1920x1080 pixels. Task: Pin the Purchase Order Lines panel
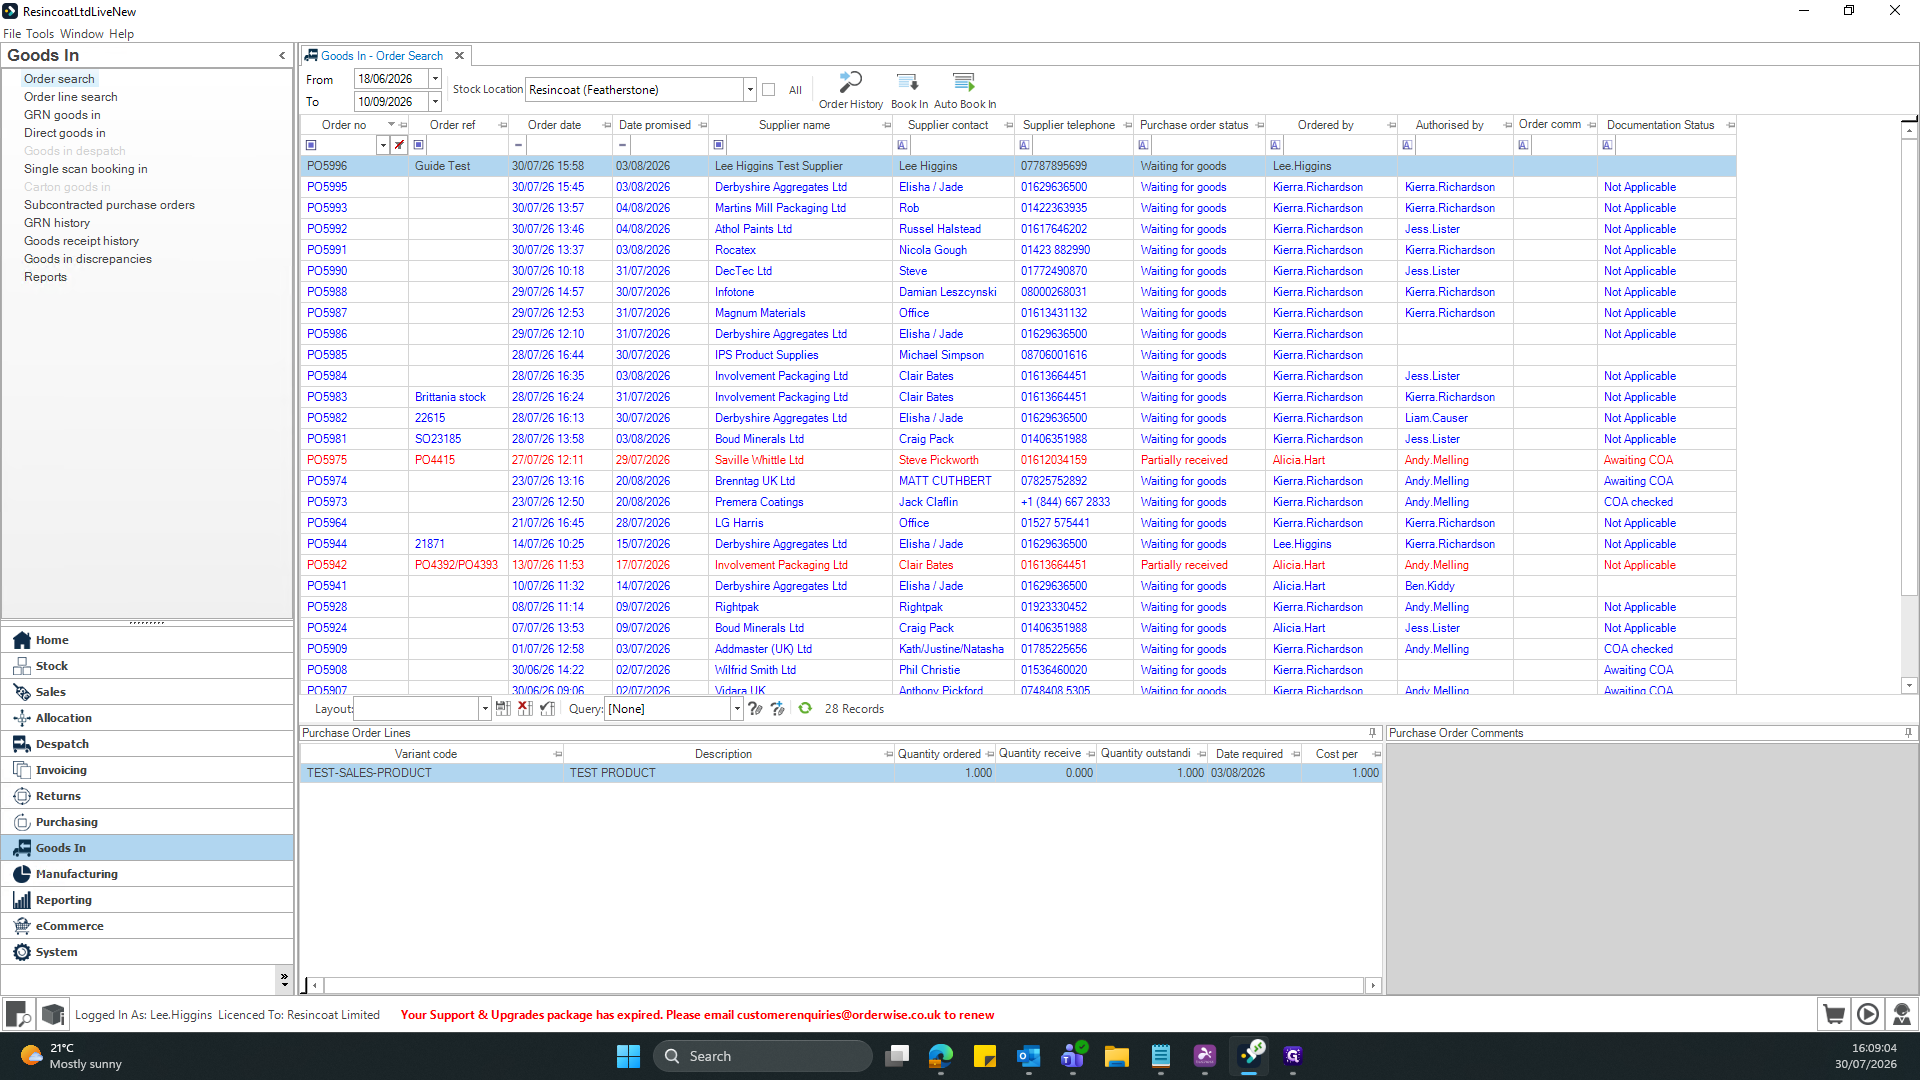coord(1372,733)
